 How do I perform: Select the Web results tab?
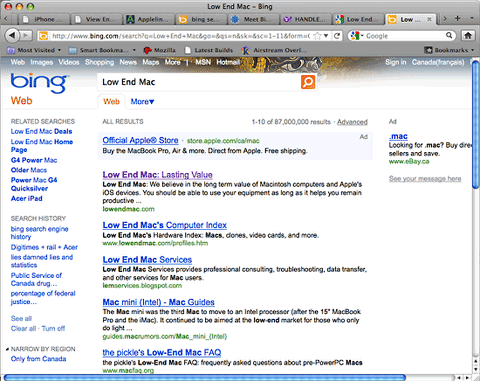click(111, 102)
